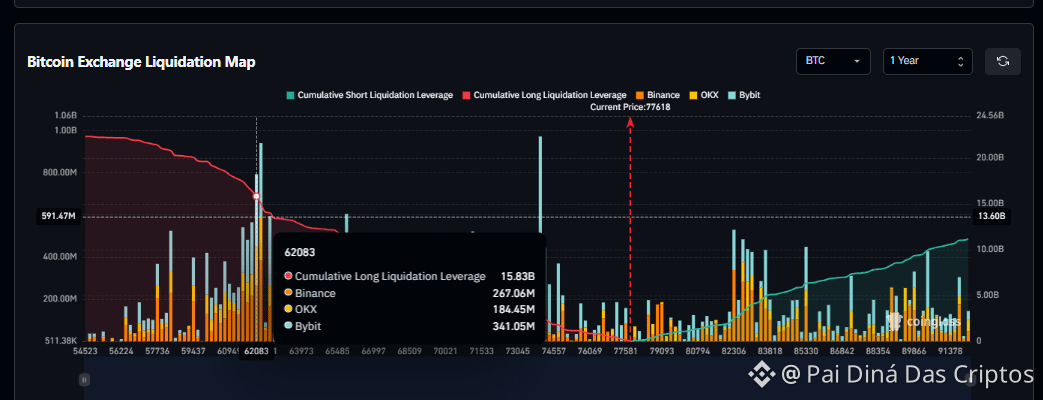Viewport: 1043px width, 400px height.
Task: Click the 591.47M left axis marker label
Action: click(x=59, y=217)
